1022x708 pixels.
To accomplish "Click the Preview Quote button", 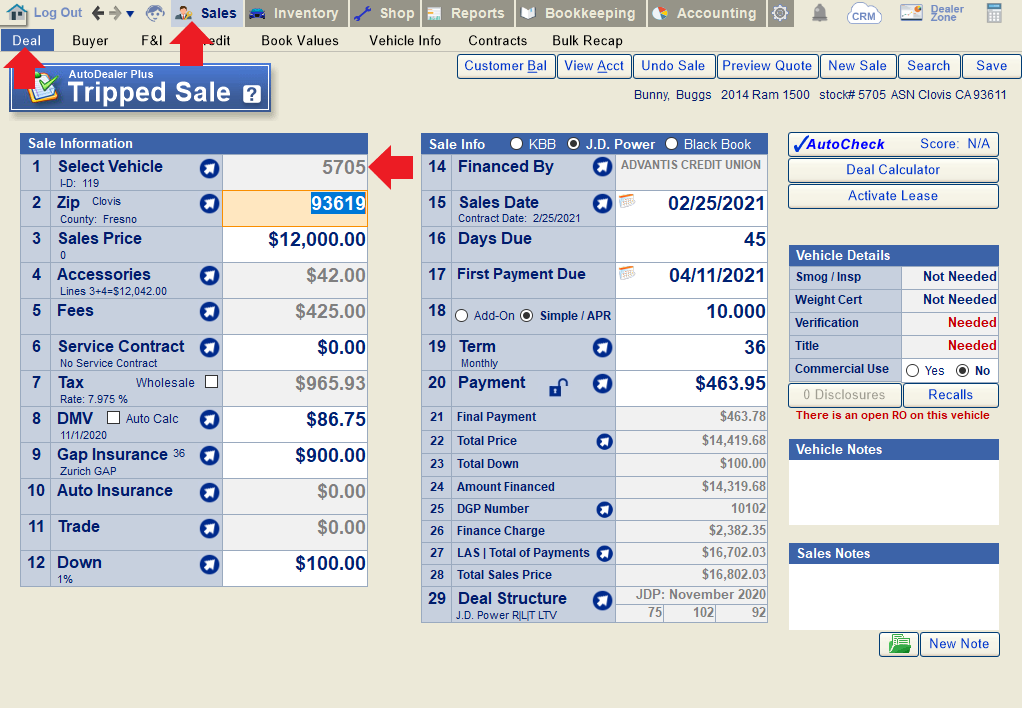I will click(x=767, y=66).
